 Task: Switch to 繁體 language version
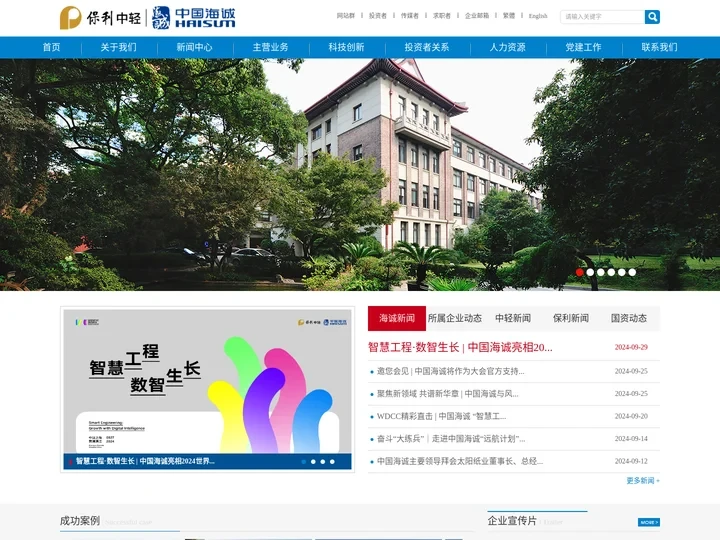tap(509, 16)
